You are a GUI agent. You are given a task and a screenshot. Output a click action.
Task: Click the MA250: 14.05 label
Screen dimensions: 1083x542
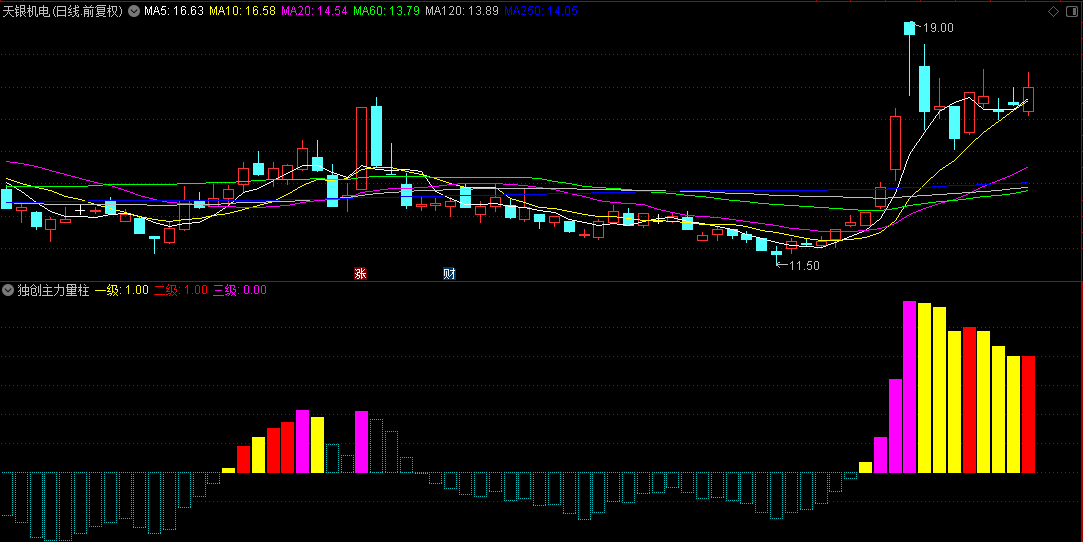[541, 11]
